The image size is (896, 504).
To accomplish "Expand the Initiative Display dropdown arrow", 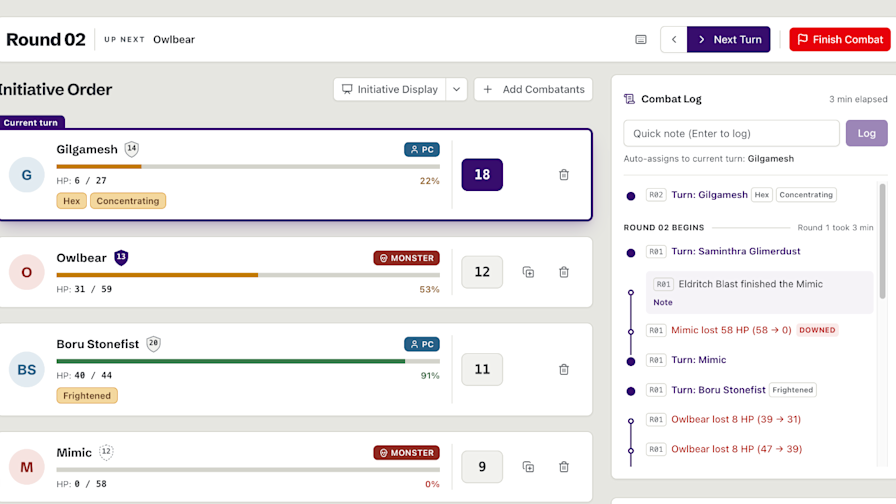I will [457, 89].
